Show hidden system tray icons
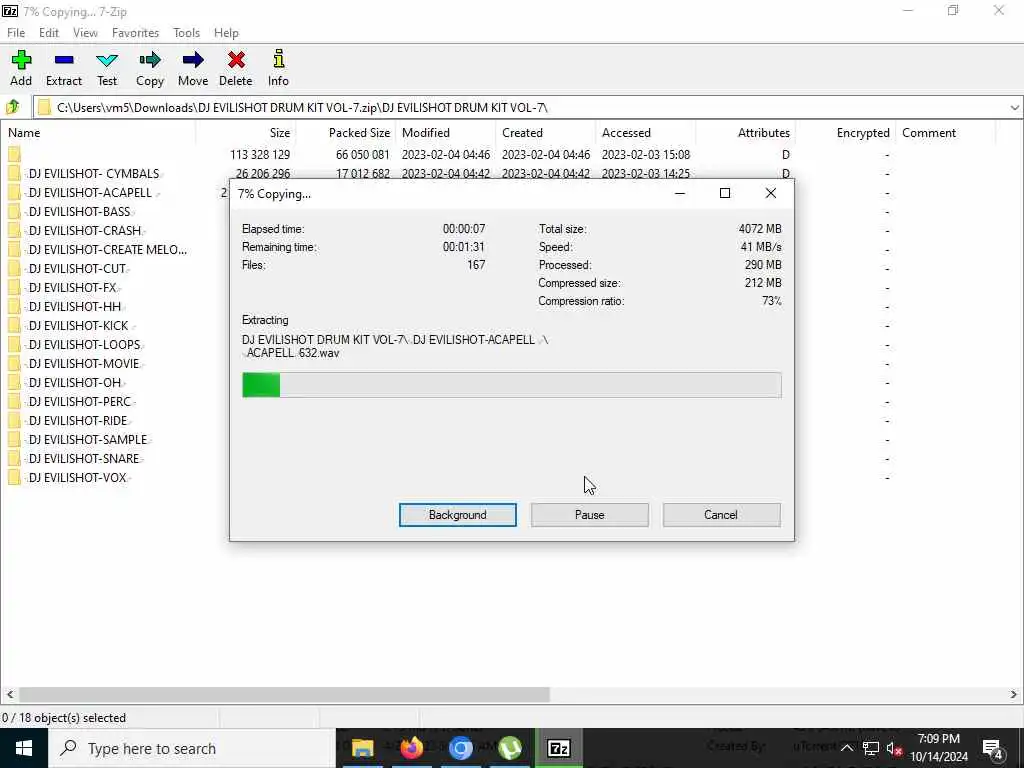This screenshot has height=768, width=1024. (x=846, y=748)
